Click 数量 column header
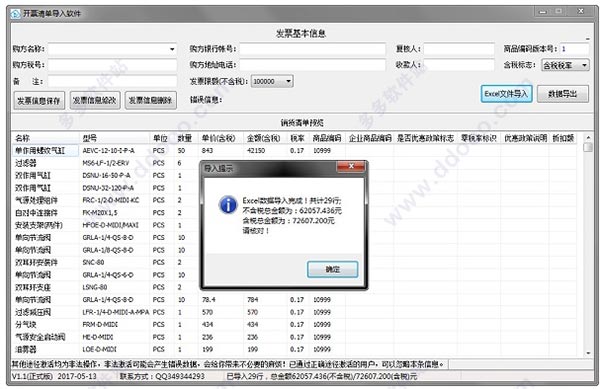600x389 pixels. pyautogui.click(x=186, y=138)
